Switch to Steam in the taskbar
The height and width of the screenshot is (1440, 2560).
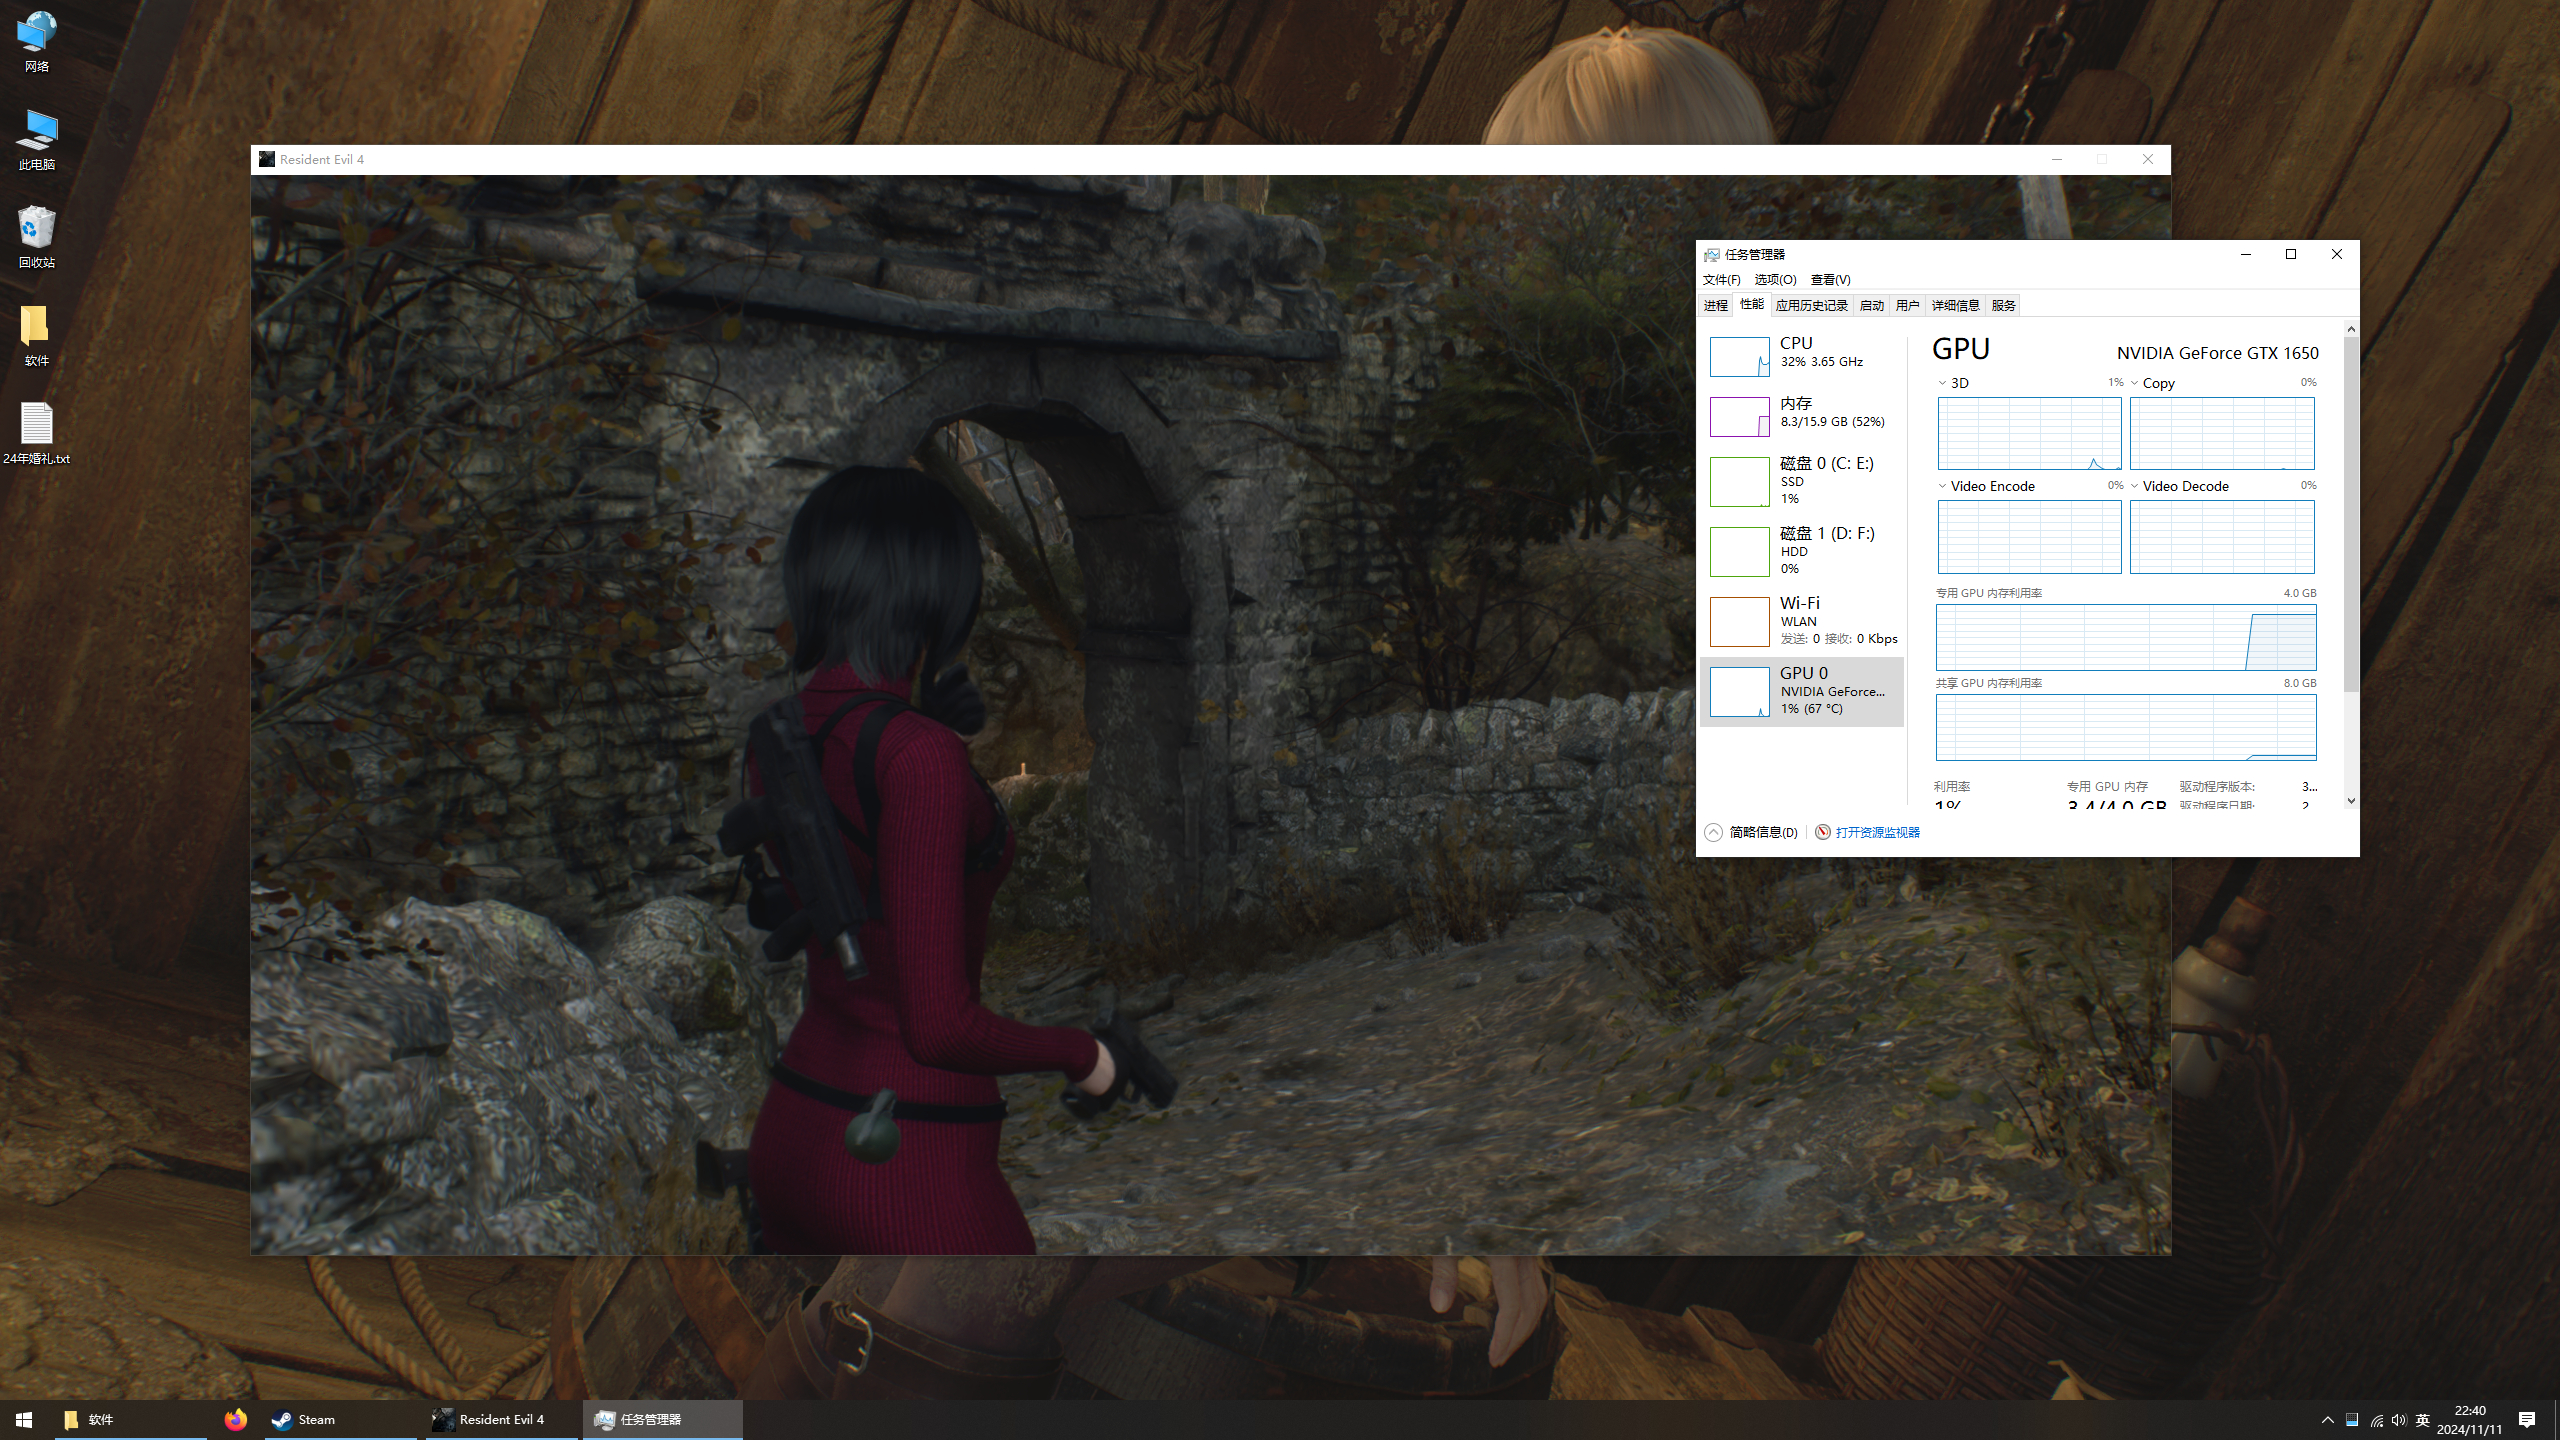point(340,1419)
